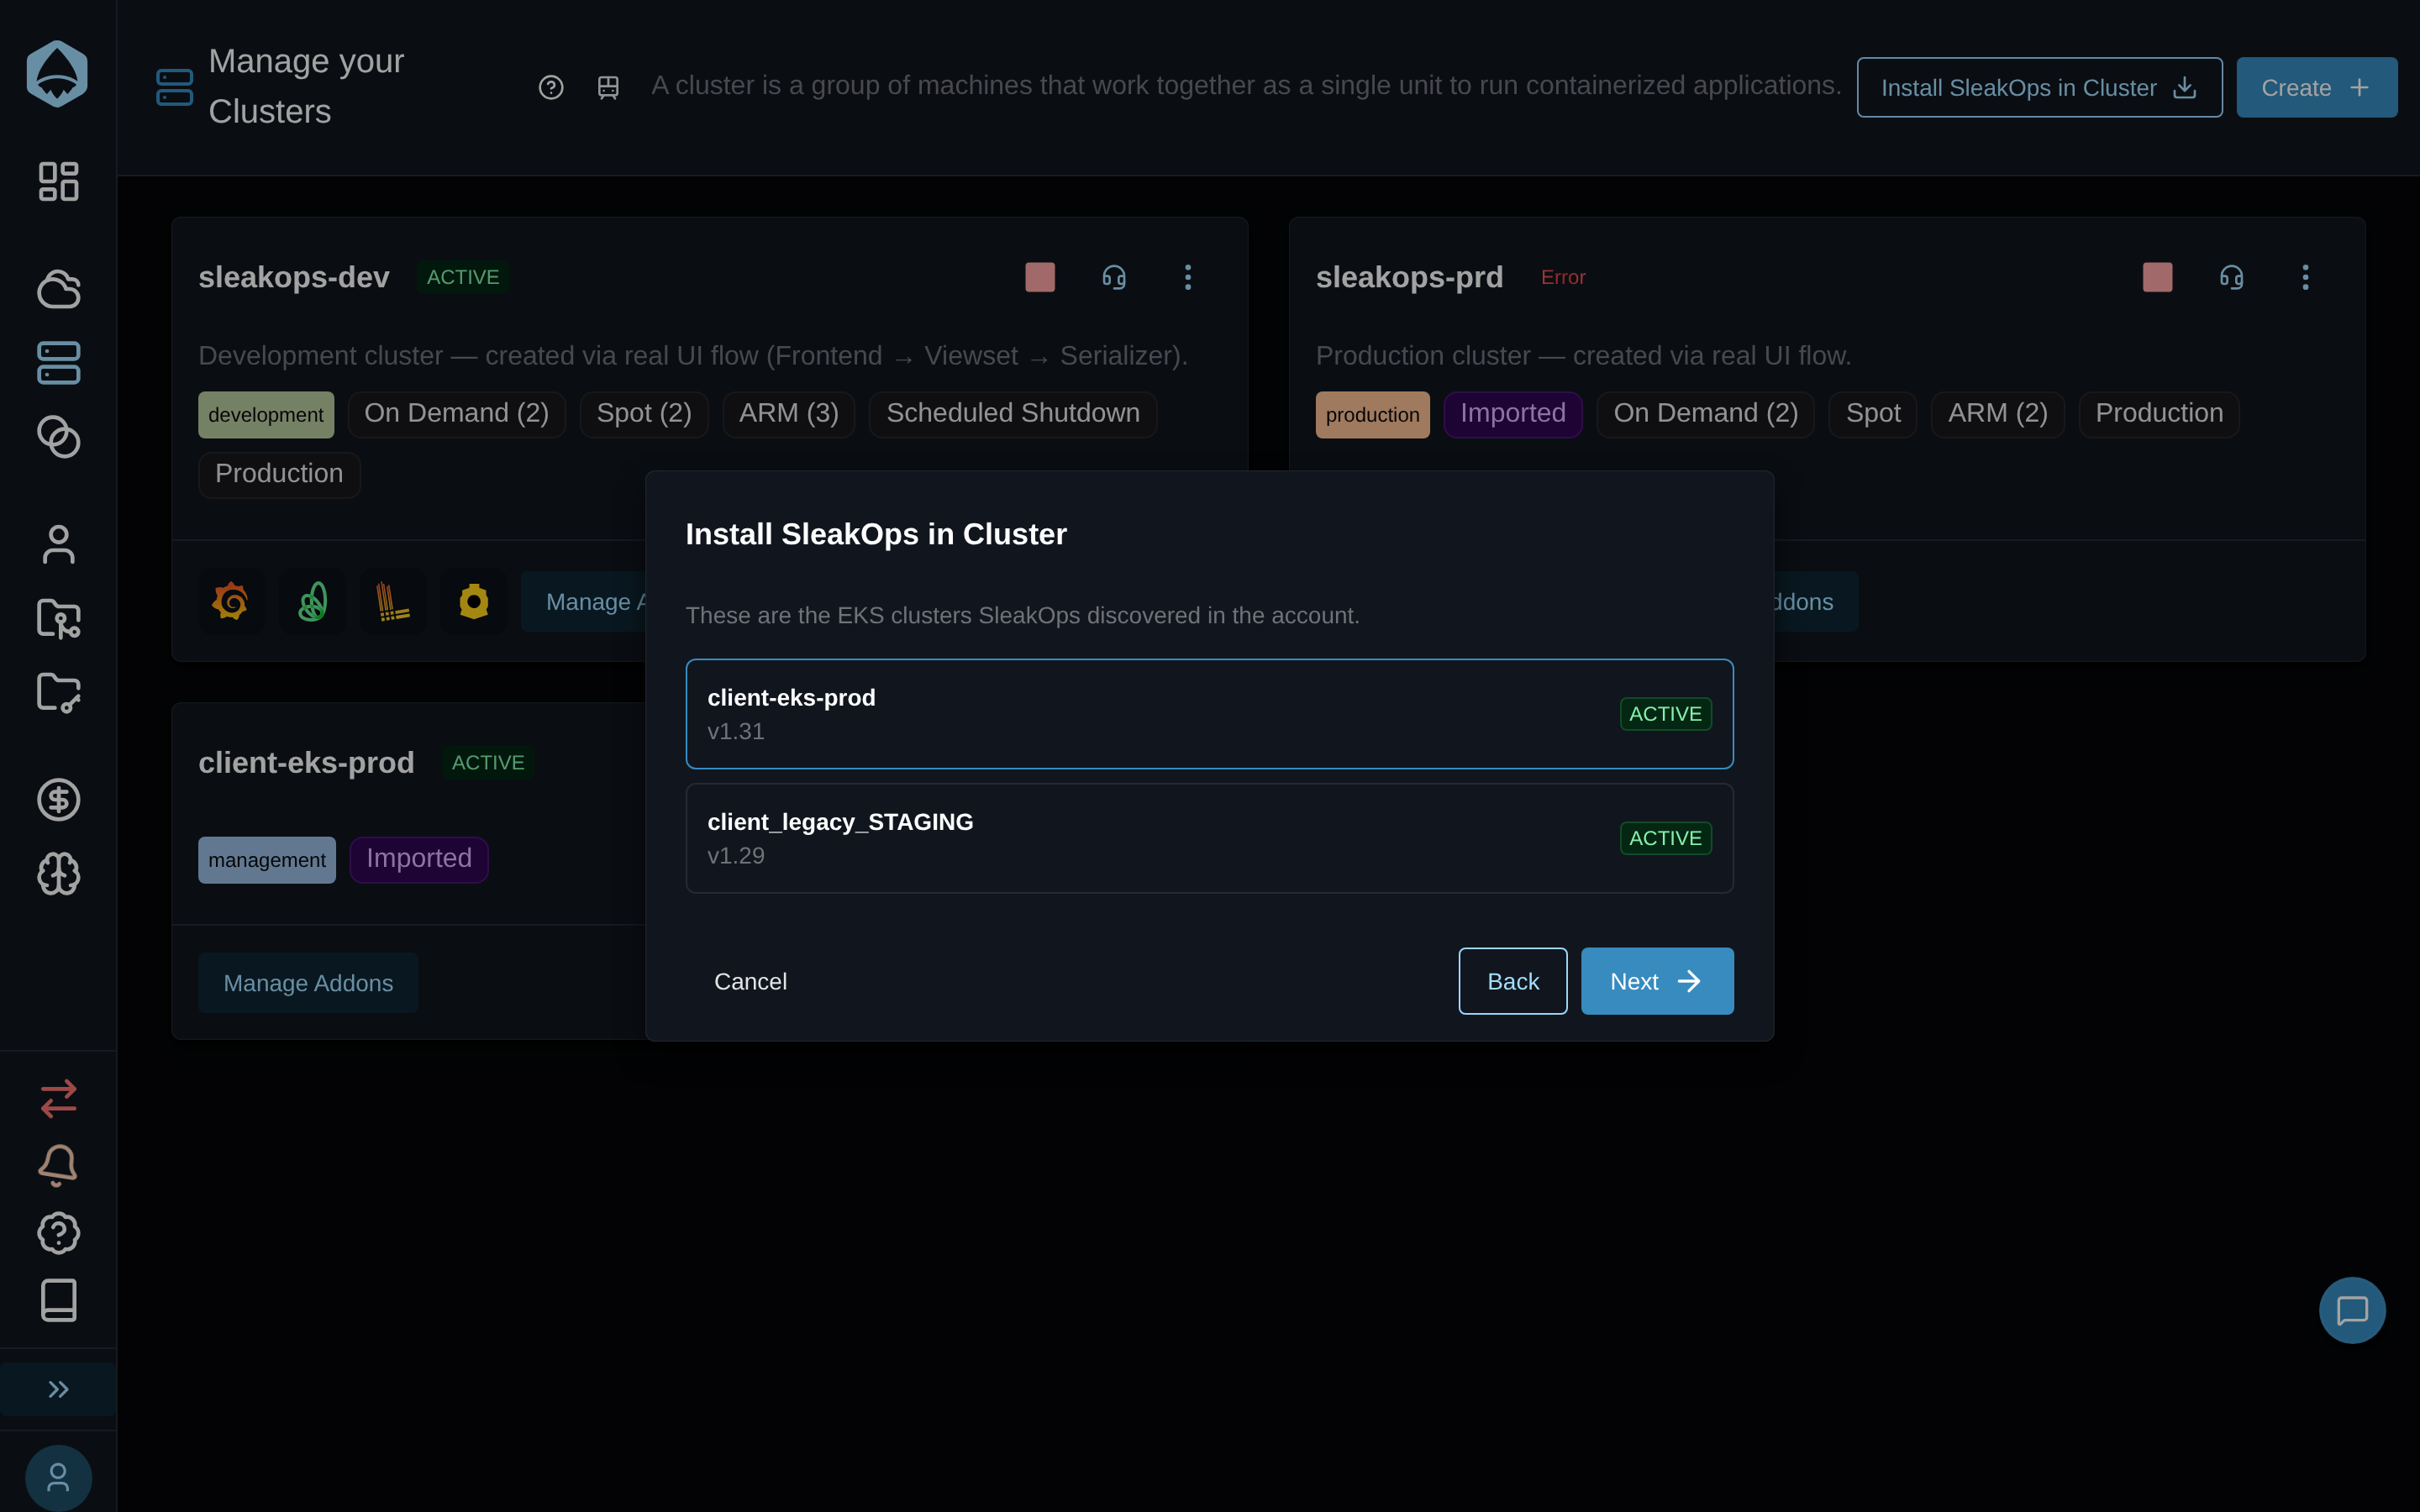This screenshot has height=1512, width=2420.
Task: Open the folder with key icon
Action: pyautogui.click(x=58, y=692)
